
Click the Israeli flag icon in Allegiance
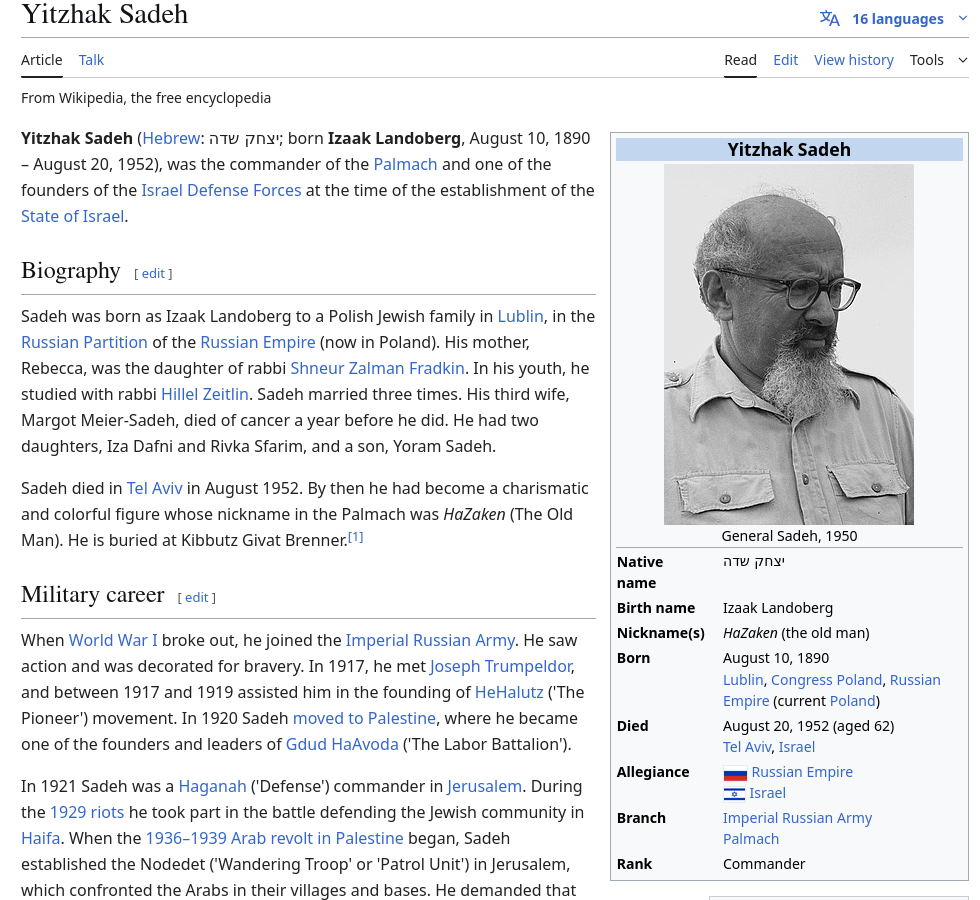(734, 794)
